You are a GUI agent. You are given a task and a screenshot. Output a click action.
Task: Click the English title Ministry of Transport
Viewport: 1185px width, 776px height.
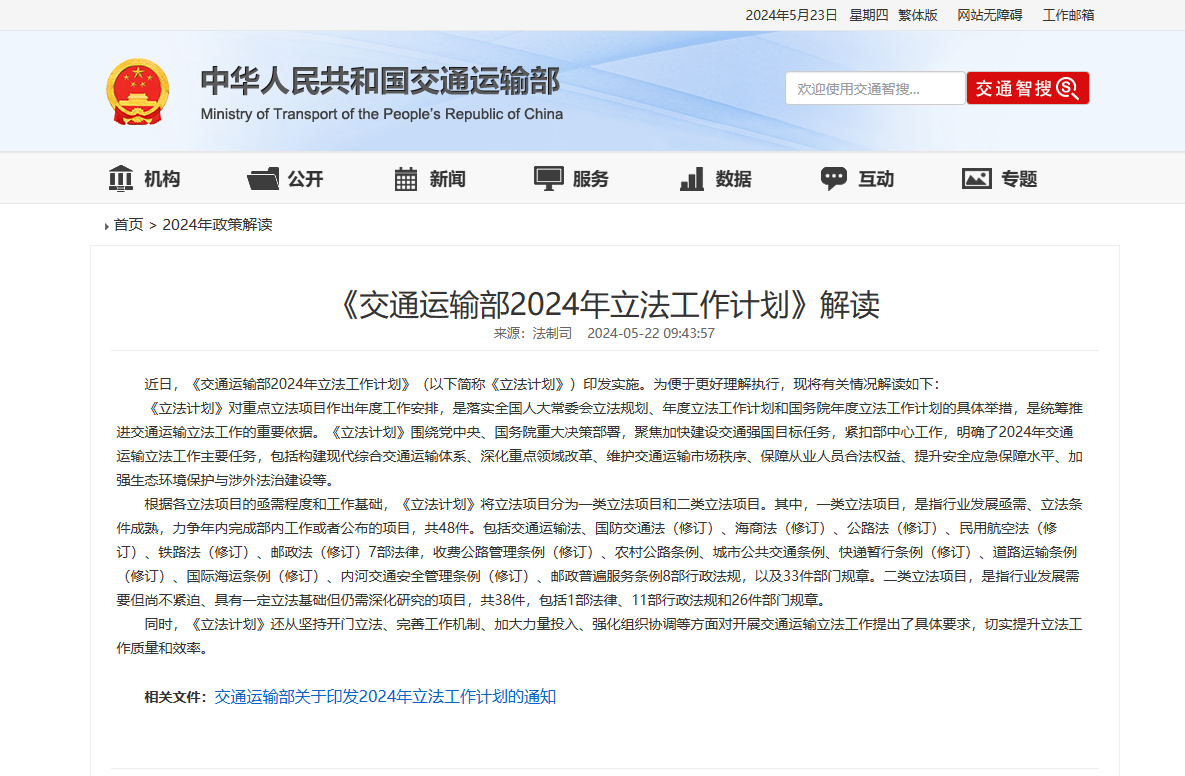(x=382, y=114)
